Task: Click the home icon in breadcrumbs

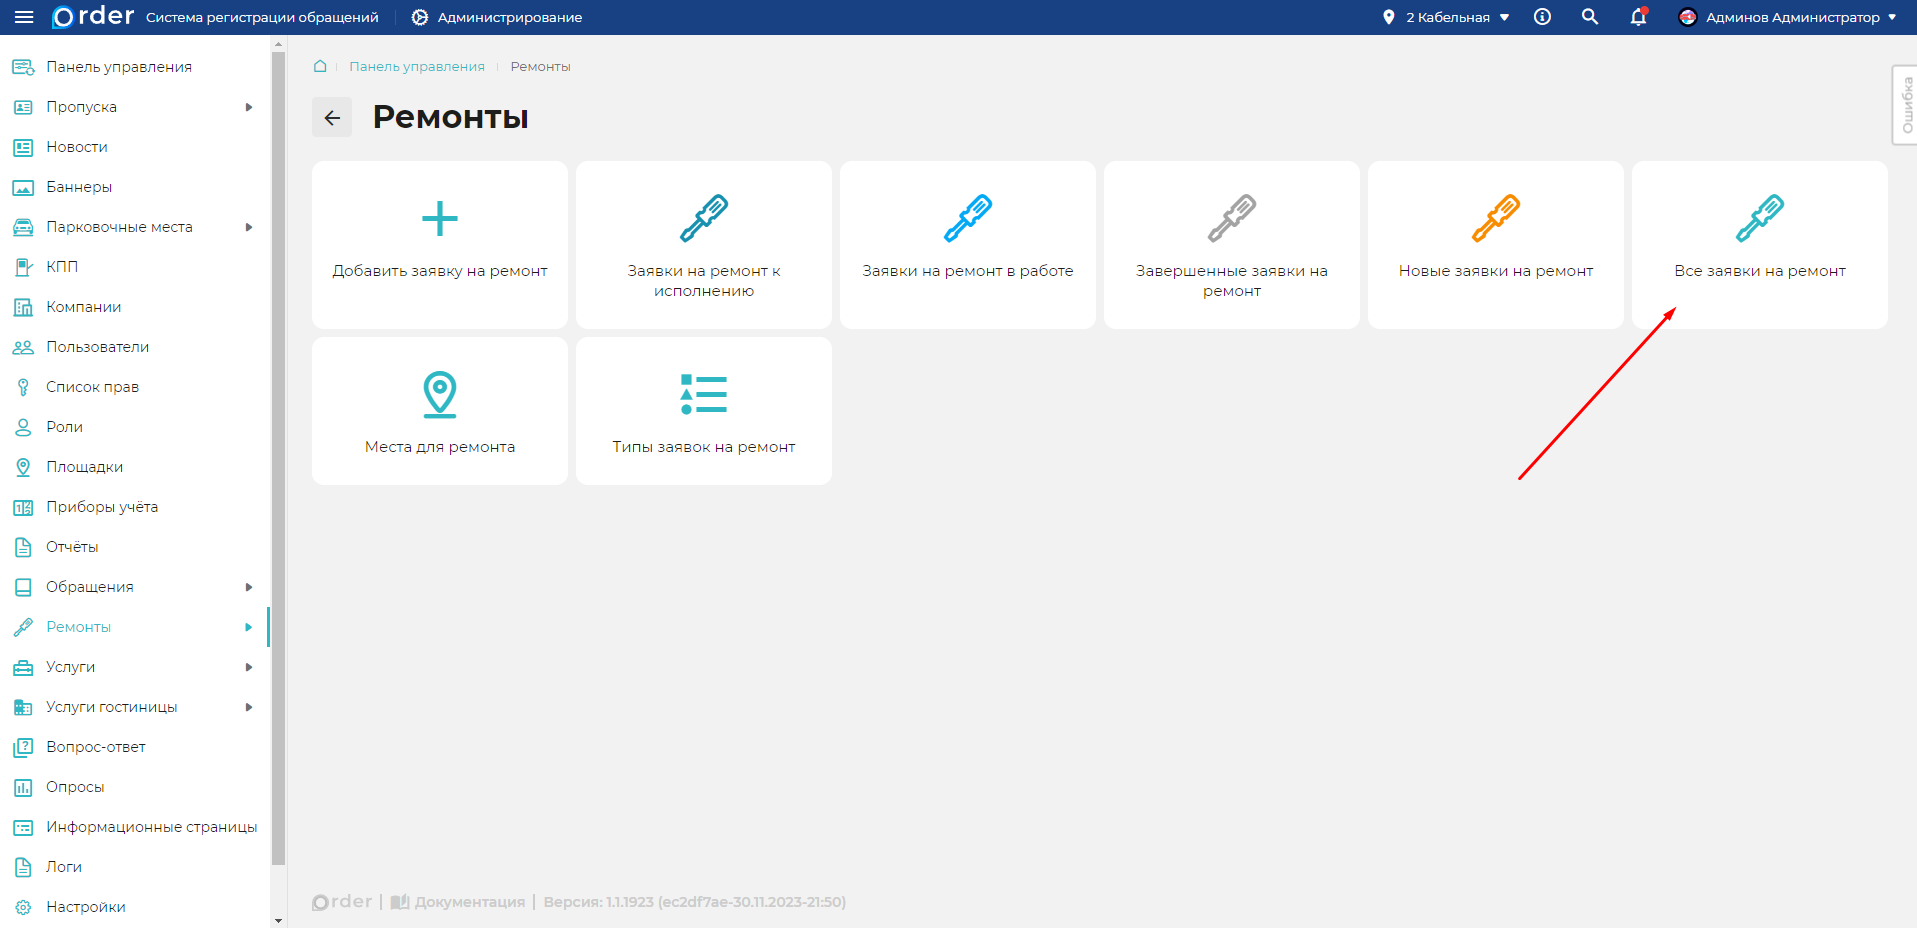Action: 320,66
